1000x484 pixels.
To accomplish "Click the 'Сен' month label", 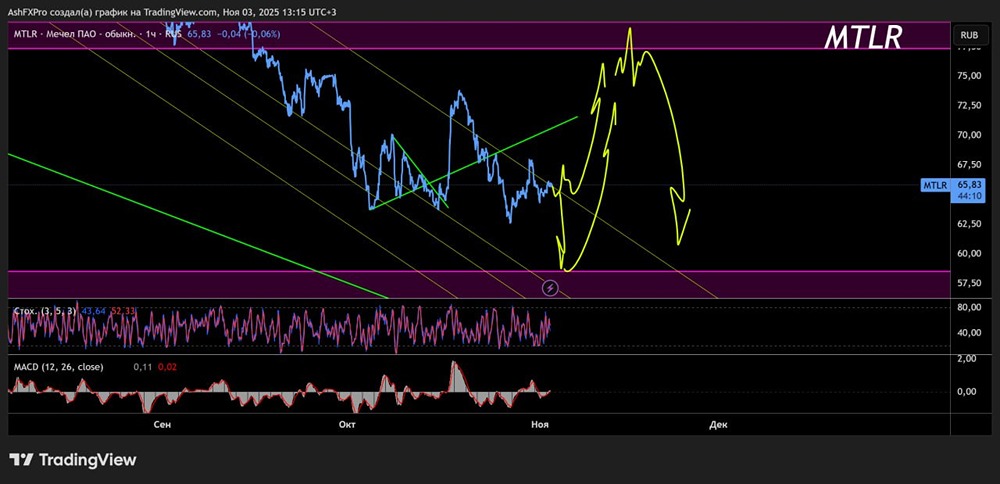I will click(x=162, y=424).
